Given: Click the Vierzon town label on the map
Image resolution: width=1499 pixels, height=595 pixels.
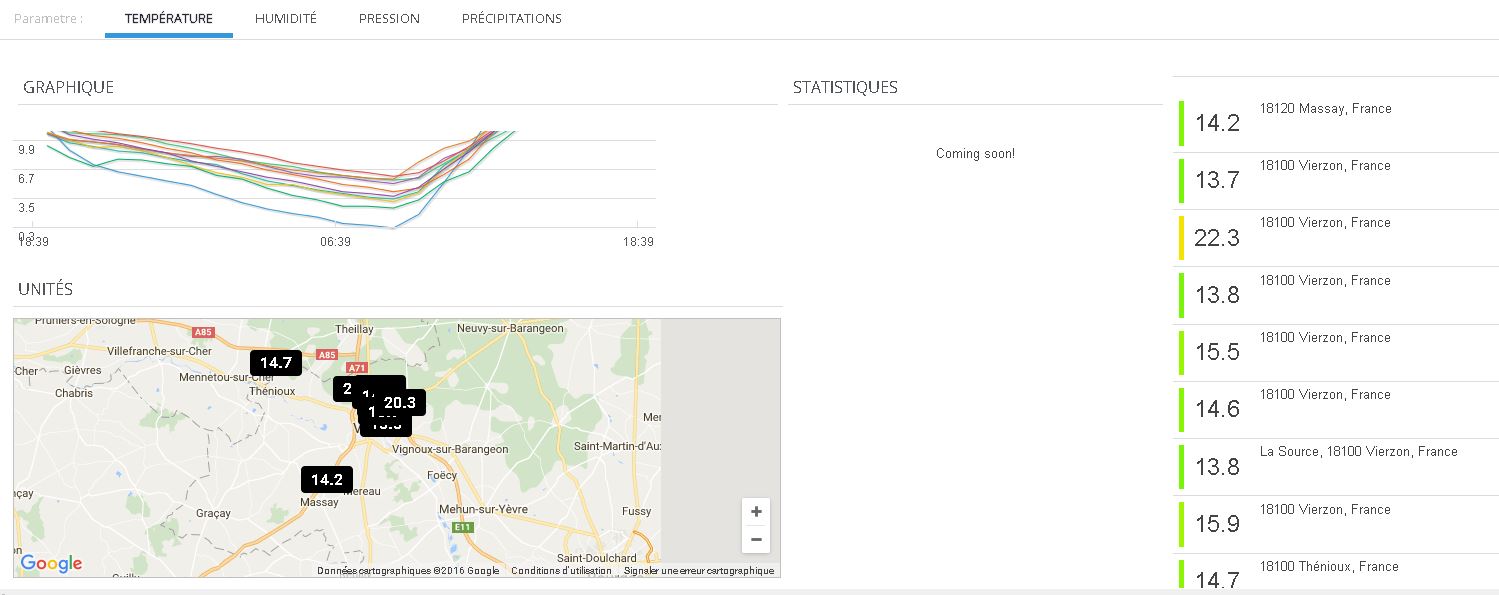Looking at the screenshot, I should coord(354,428).
